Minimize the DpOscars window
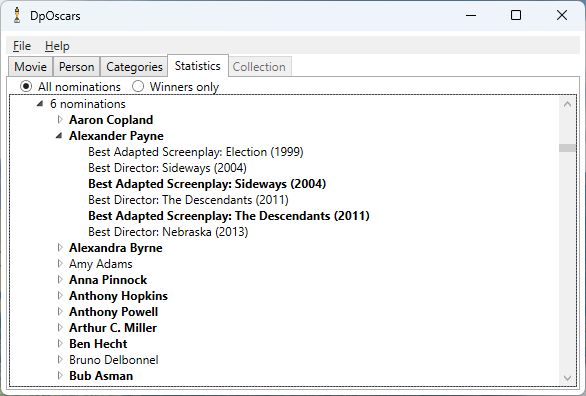The width and height of the screenshot is (586, 396). 471,16
